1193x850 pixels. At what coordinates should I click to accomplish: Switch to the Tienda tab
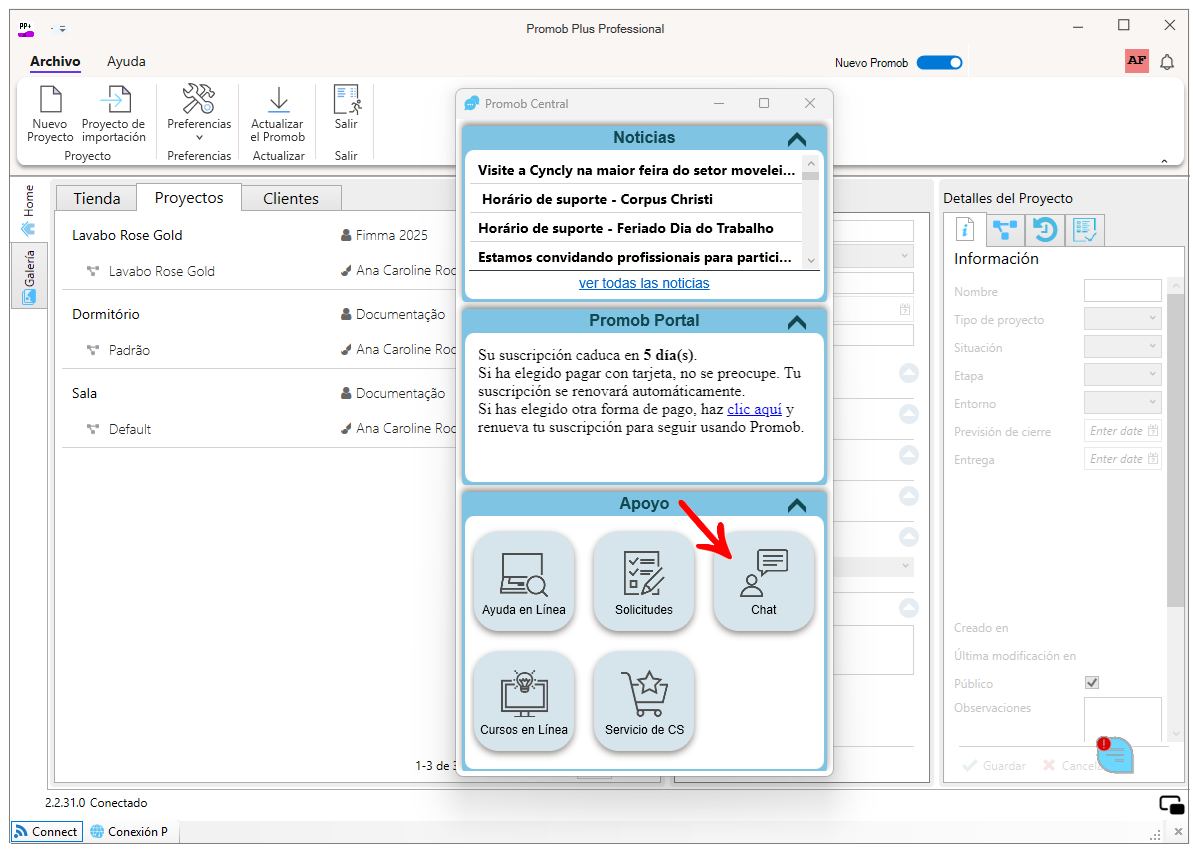(x=97, y=199)
